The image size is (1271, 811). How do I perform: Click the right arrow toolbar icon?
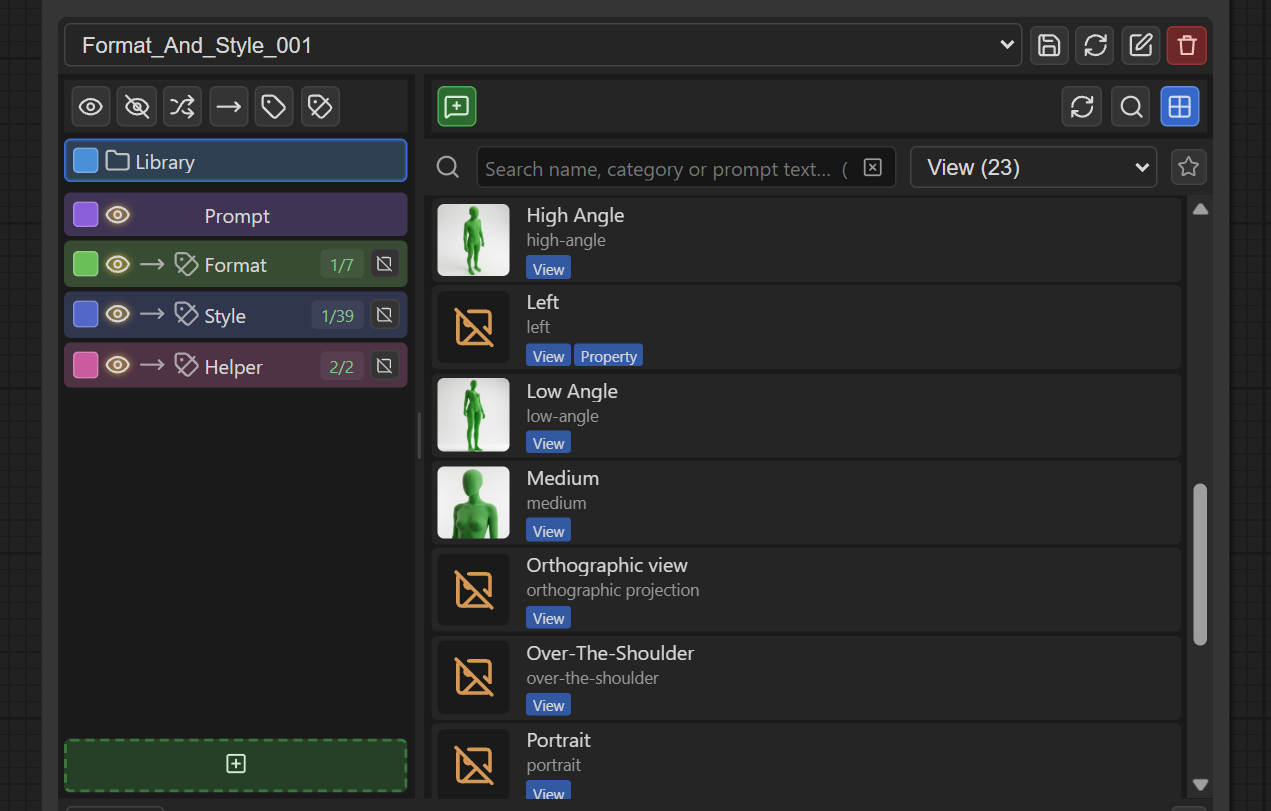point(229,106)
